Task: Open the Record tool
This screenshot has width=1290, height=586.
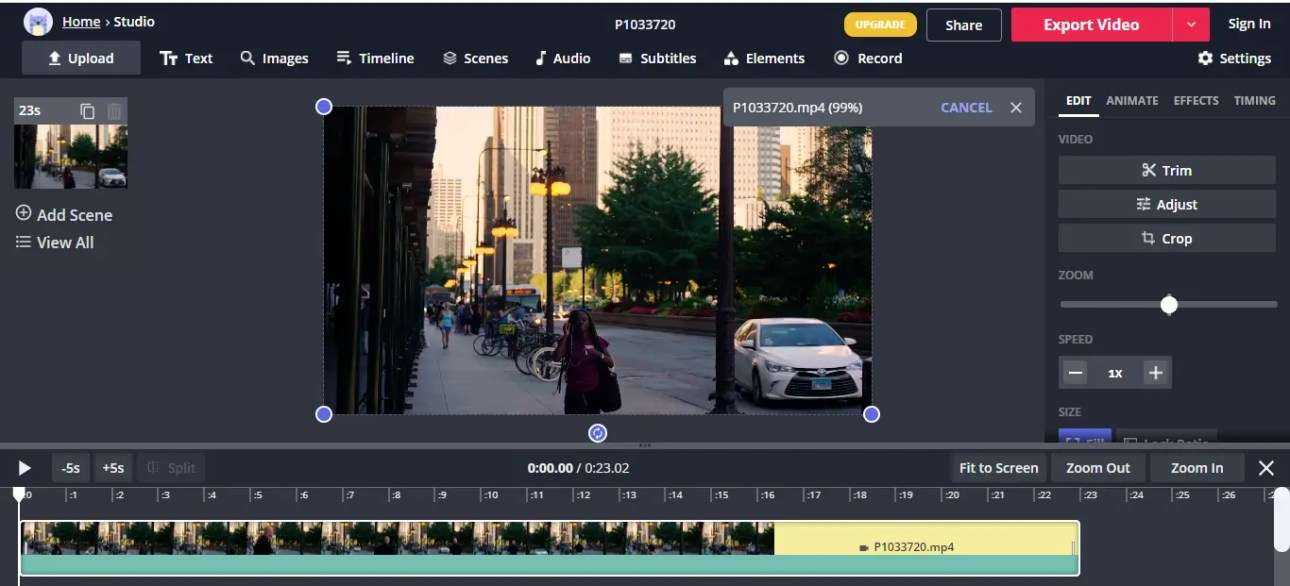Action: coord(868,58)
